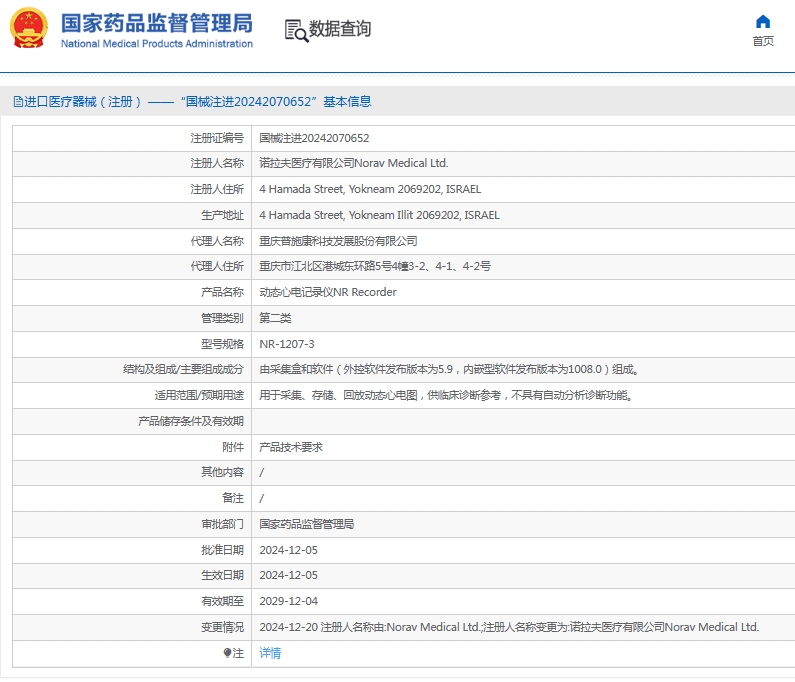
Task: Click the 注册人住所 label
Action: point(217,189)
